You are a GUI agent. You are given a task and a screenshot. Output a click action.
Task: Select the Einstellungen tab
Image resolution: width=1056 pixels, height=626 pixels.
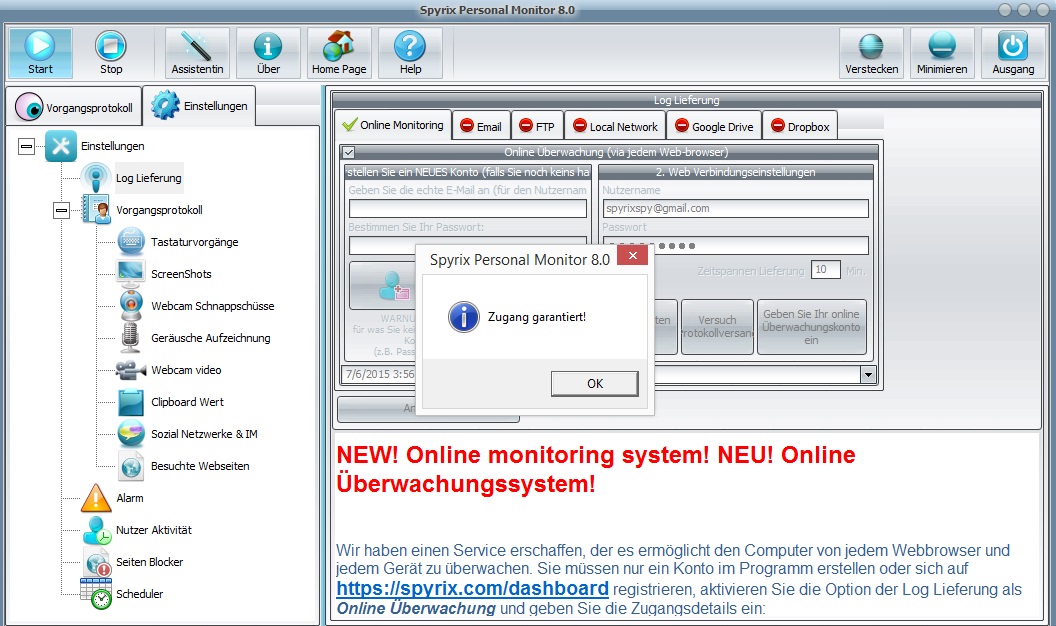pyautogui.click(x=199, y=106)
